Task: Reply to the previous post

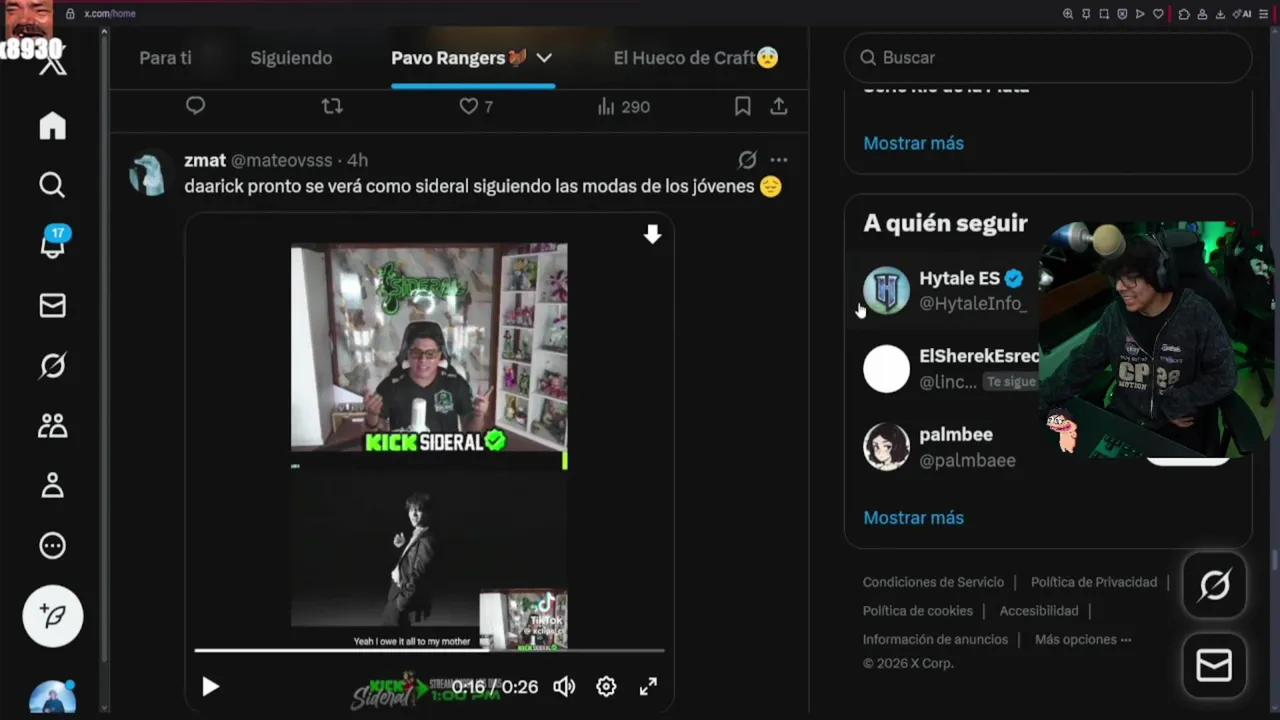Action: click(195, 106)
